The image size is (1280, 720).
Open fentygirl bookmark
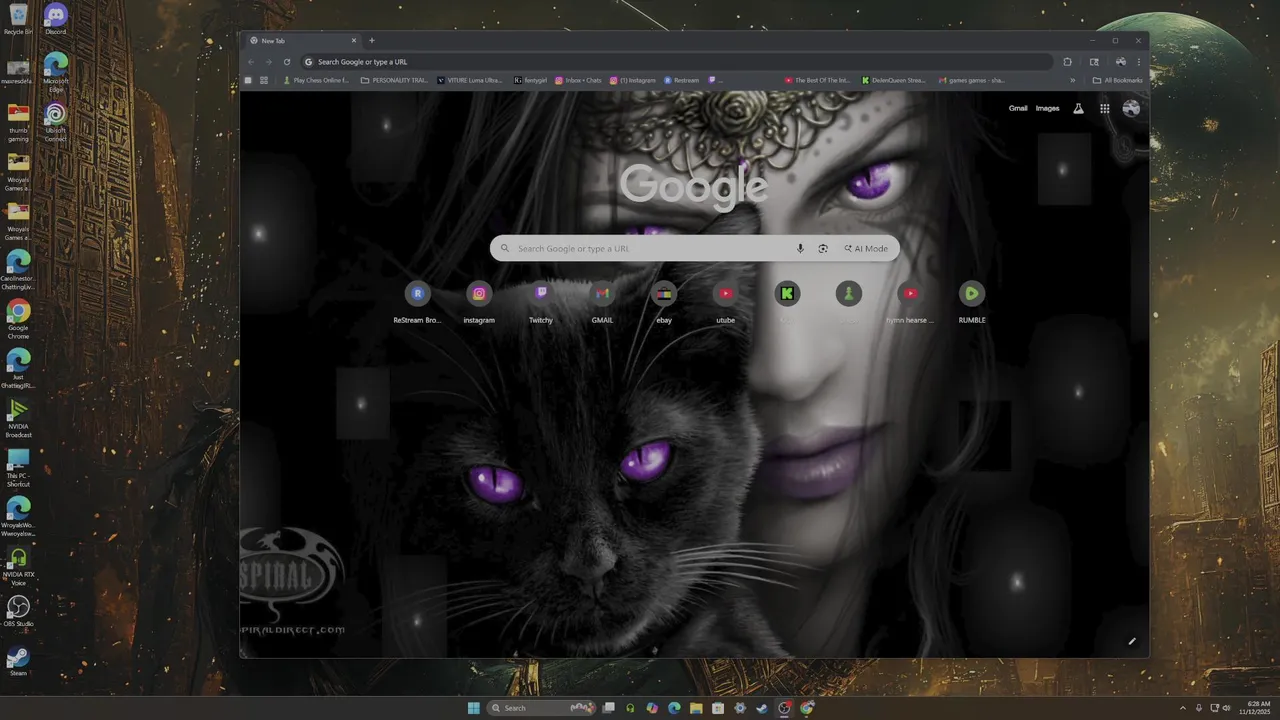531,80
